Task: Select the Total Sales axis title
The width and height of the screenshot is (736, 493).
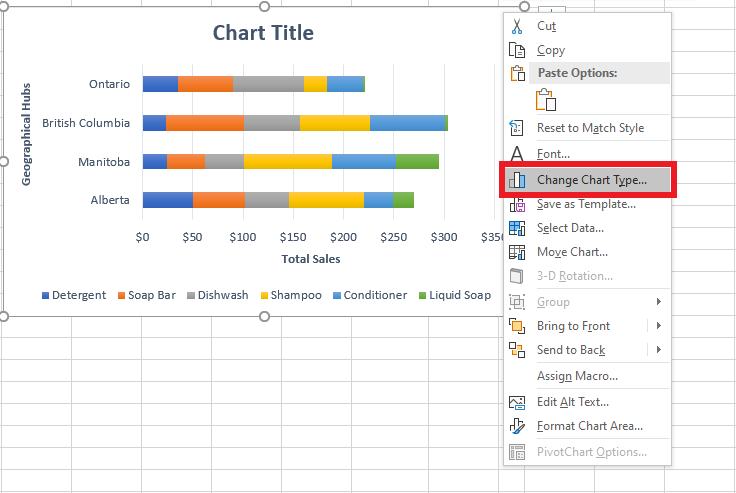Action: [x=311, y=259]
